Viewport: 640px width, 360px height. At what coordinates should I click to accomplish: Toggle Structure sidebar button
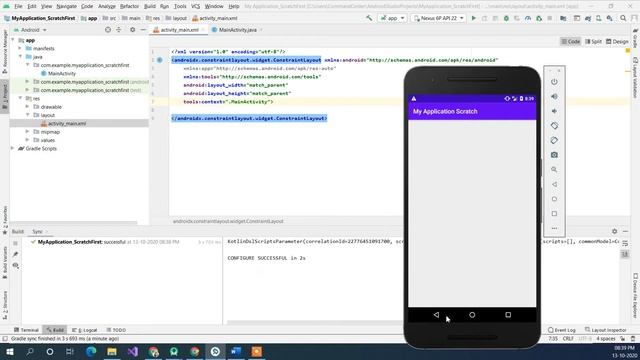click(5, 305)
